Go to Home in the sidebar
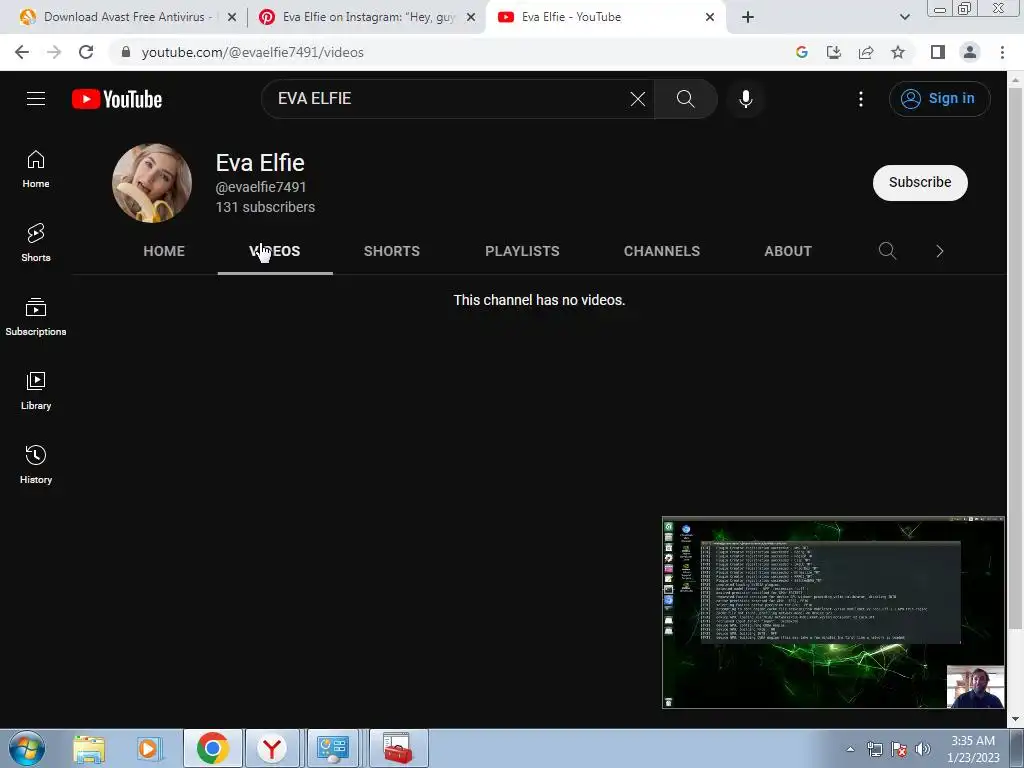The height and width of the screenshot is (768, 1024). point(36,168)
